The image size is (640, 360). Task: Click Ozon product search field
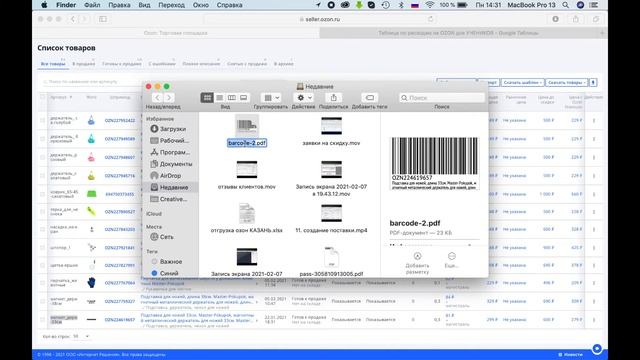92,82
